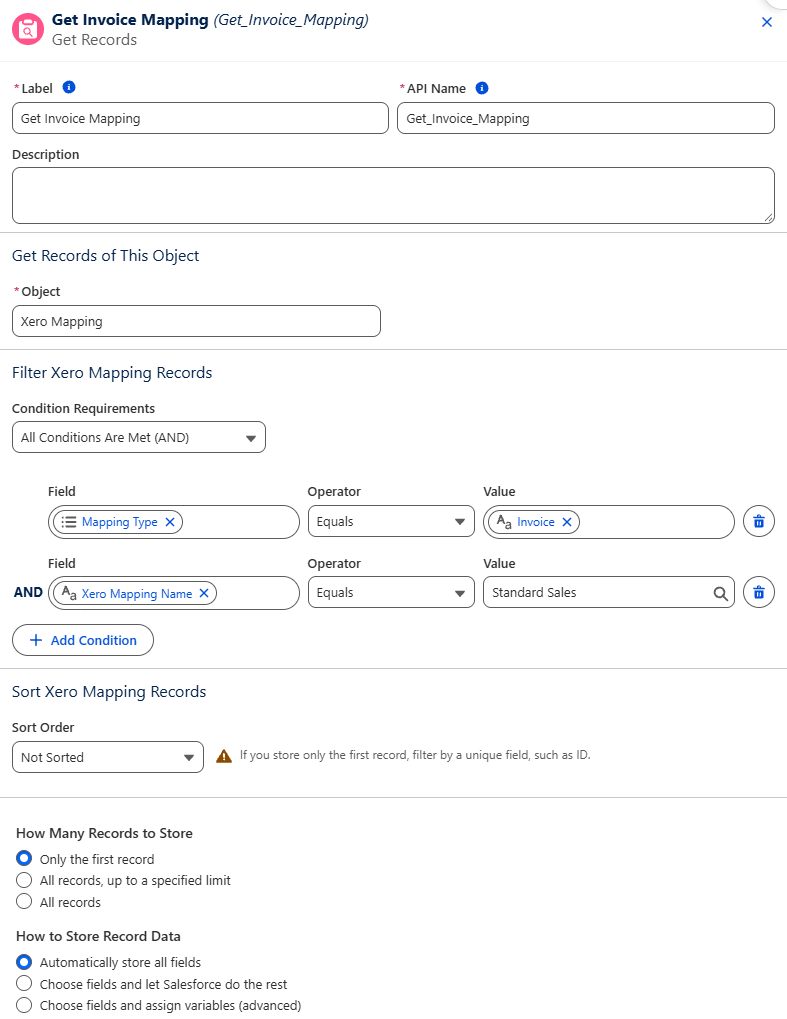Viewport: 787px width, 1019px height.
Task: Close the Get Invoice Mapping panel
Action: 767,22
